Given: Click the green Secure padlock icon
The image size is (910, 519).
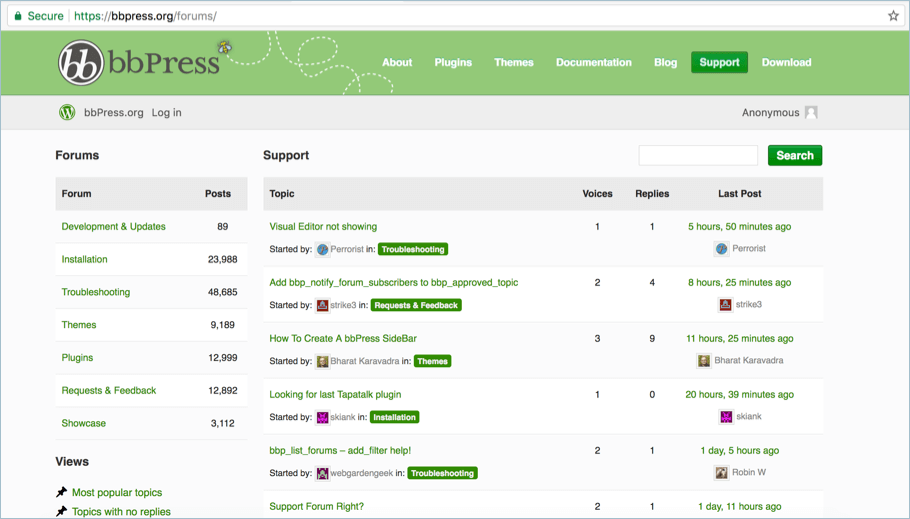Looking at the screenshot, I should pyautogui.click(x=17, y=16).
